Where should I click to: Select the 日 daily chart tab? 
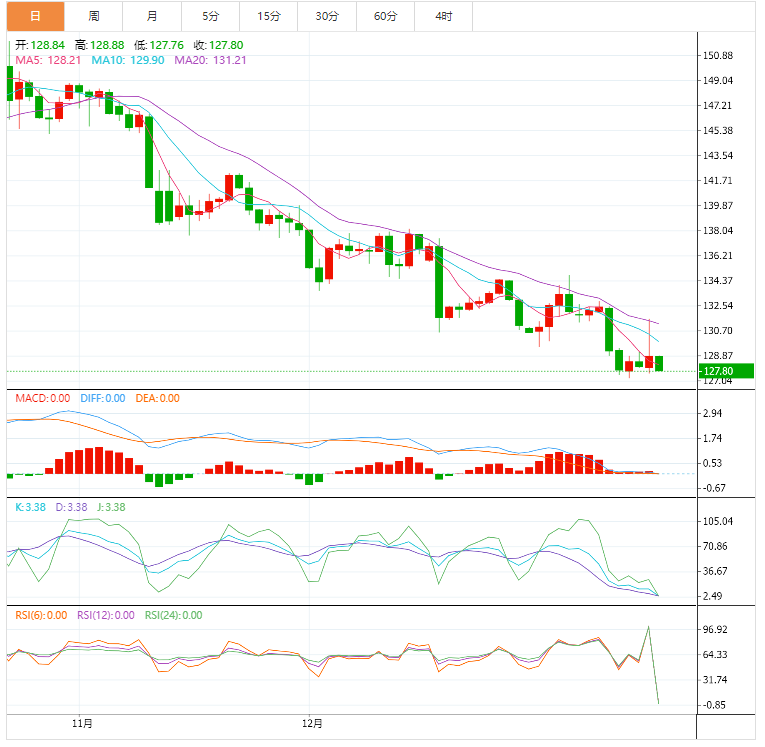tap(36, 16)
